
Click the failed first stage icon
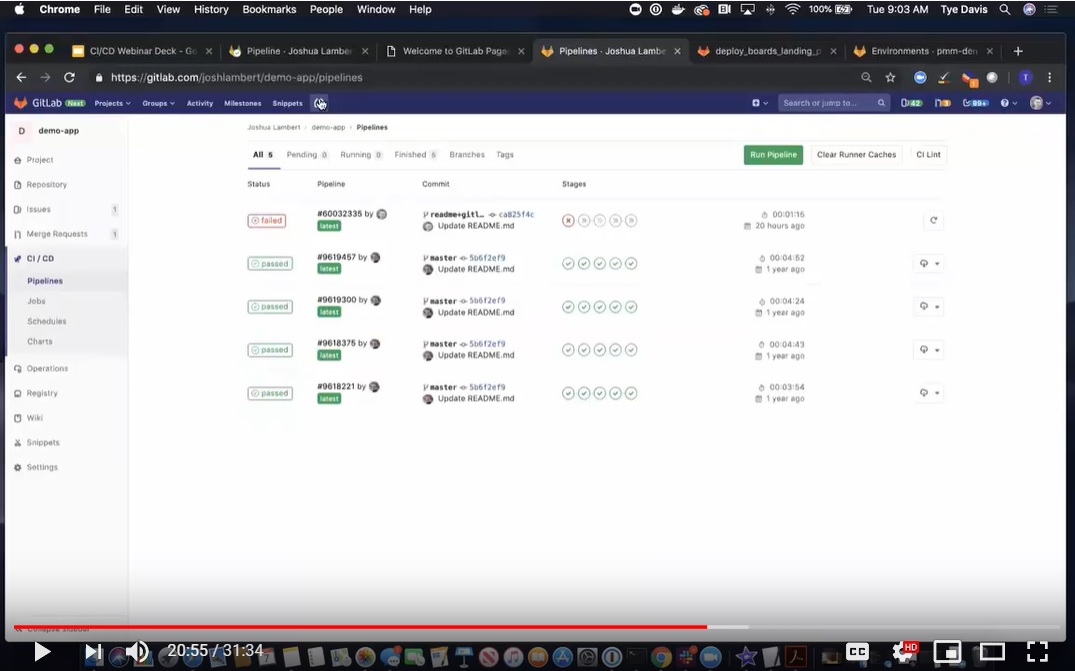pos(568,221)
